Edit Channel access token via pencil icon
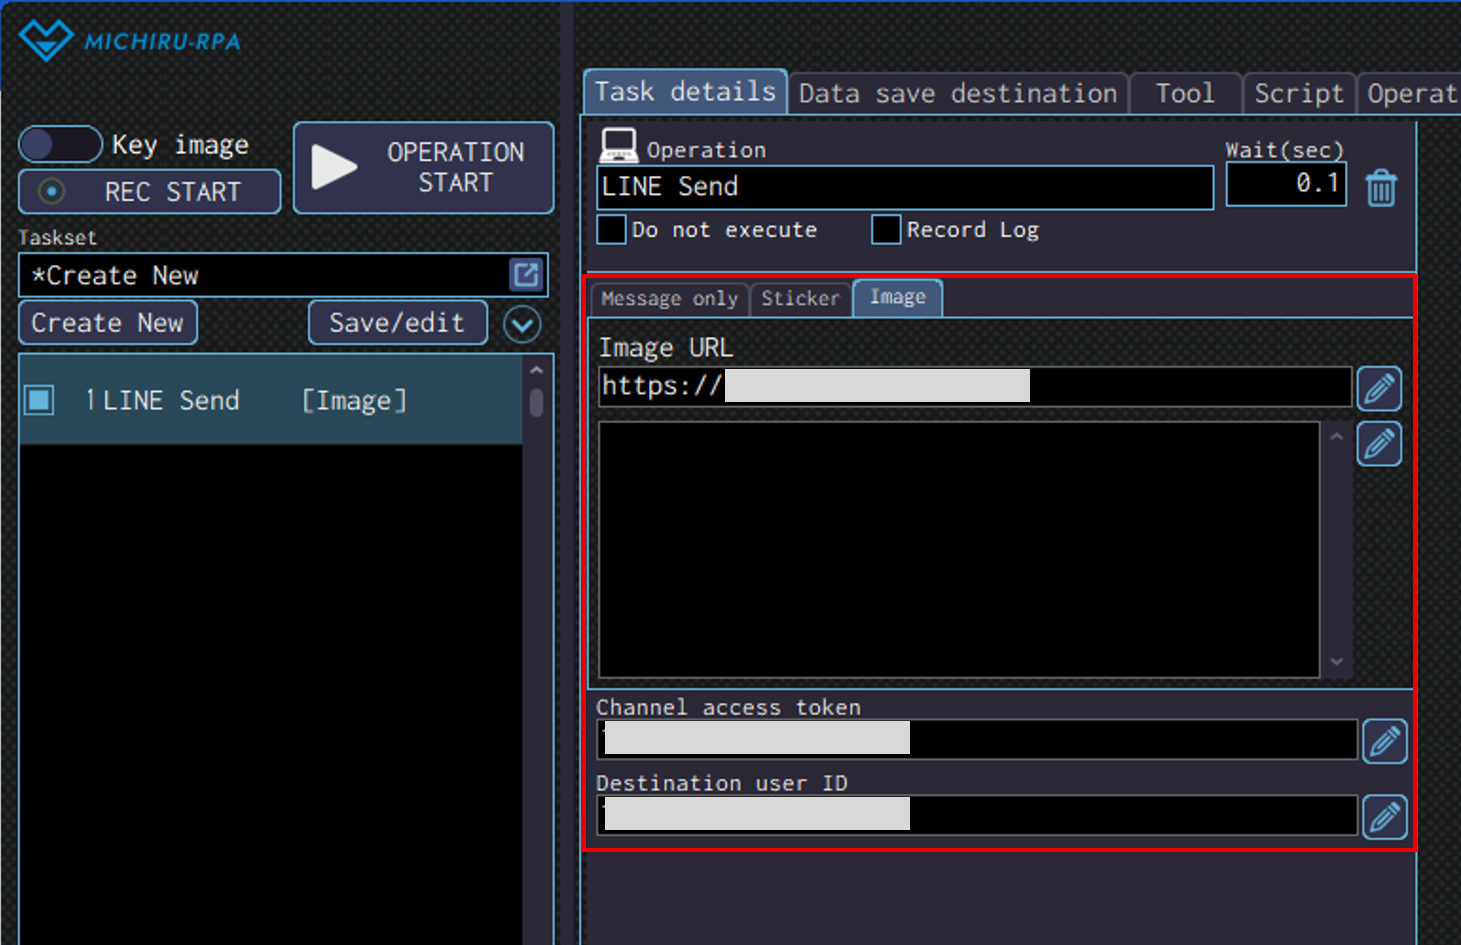The height and width of the screenshot is (945, 1461). (x=1384, y=741)
